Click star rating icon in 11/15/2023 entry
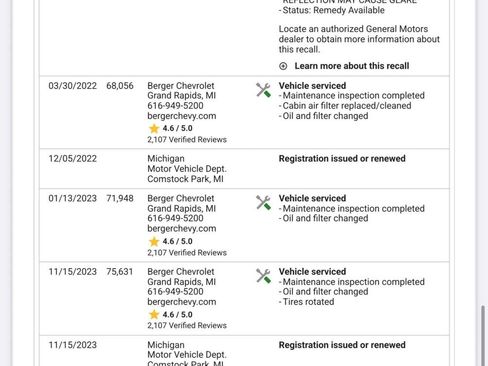Image resolution: width=488 pixels, height=366 pixels. (154, 314)
